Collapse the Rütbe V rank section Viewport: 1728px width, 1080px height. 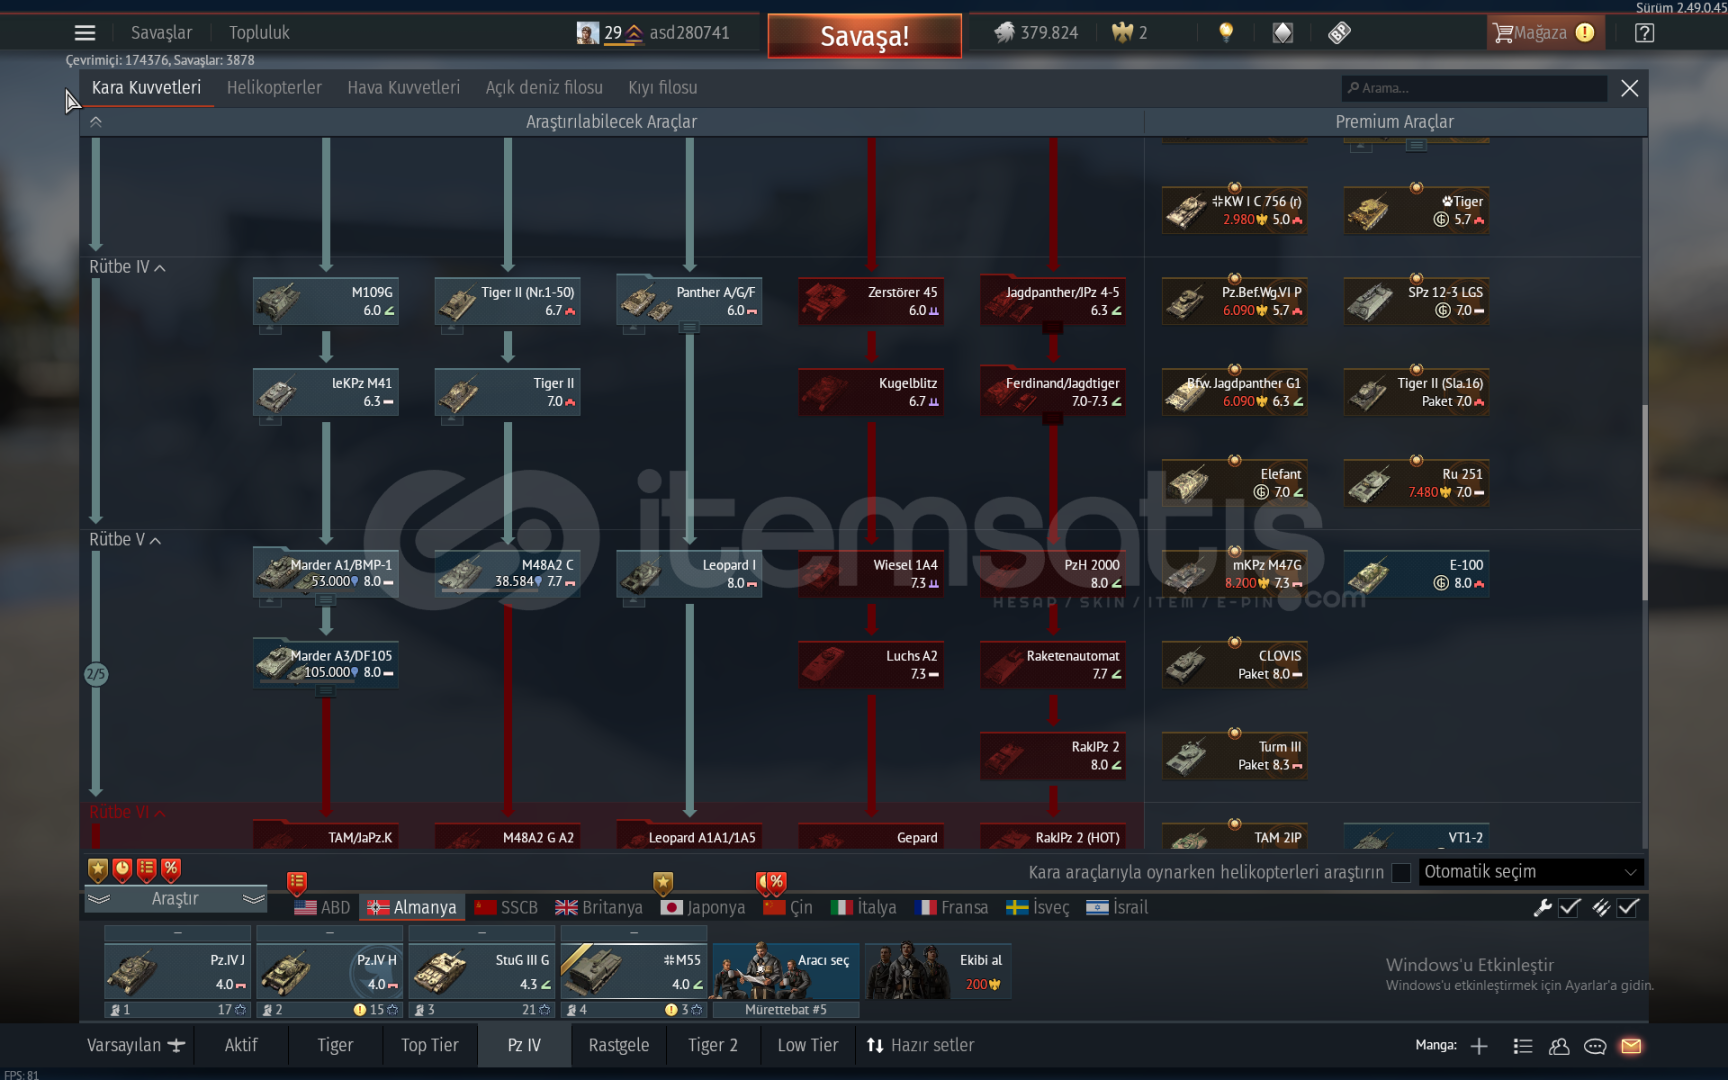tap(125, 540)
